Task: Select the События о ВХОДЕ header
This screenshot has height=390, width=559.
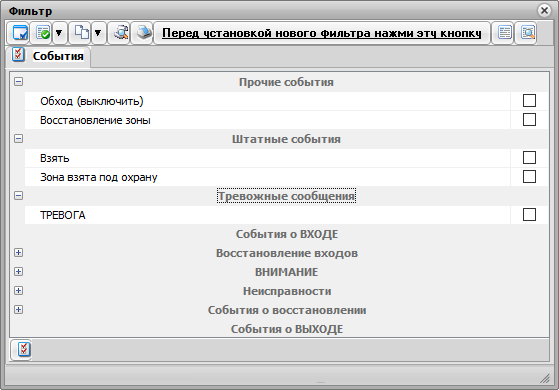Action: [287, 234]
